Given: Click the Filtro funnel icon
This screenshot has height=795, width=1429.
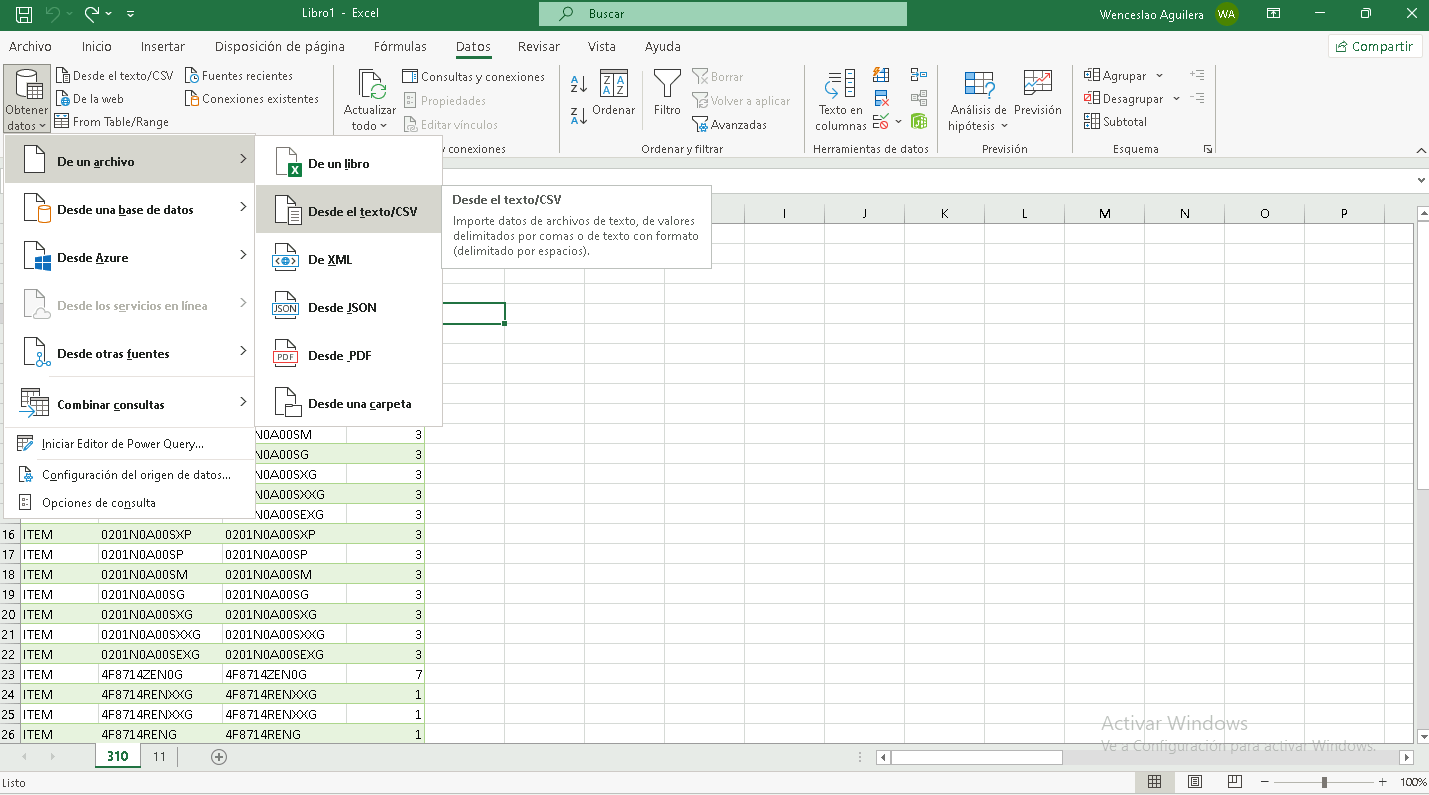Looking at the screenshot, I should 667,85.
